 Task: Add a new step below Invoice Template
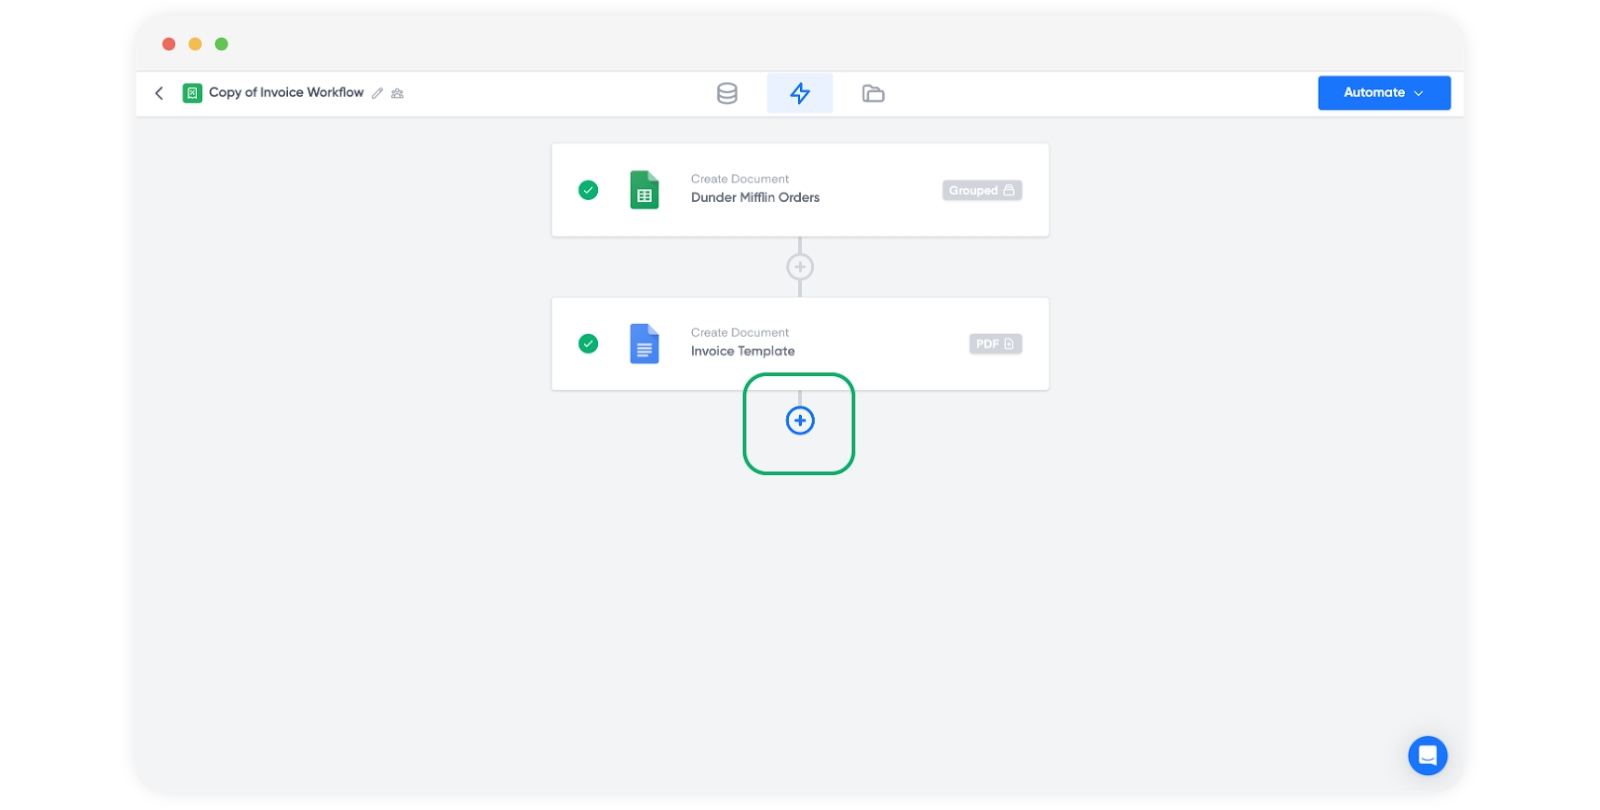point(800,421)
